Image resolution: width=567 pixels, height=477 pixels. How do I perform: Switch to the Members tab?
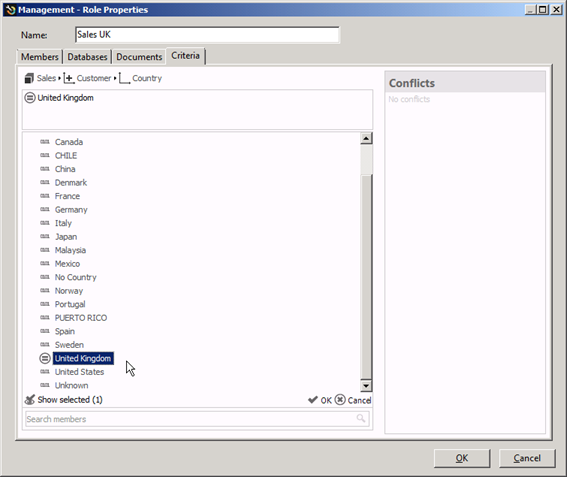point(40,57)
